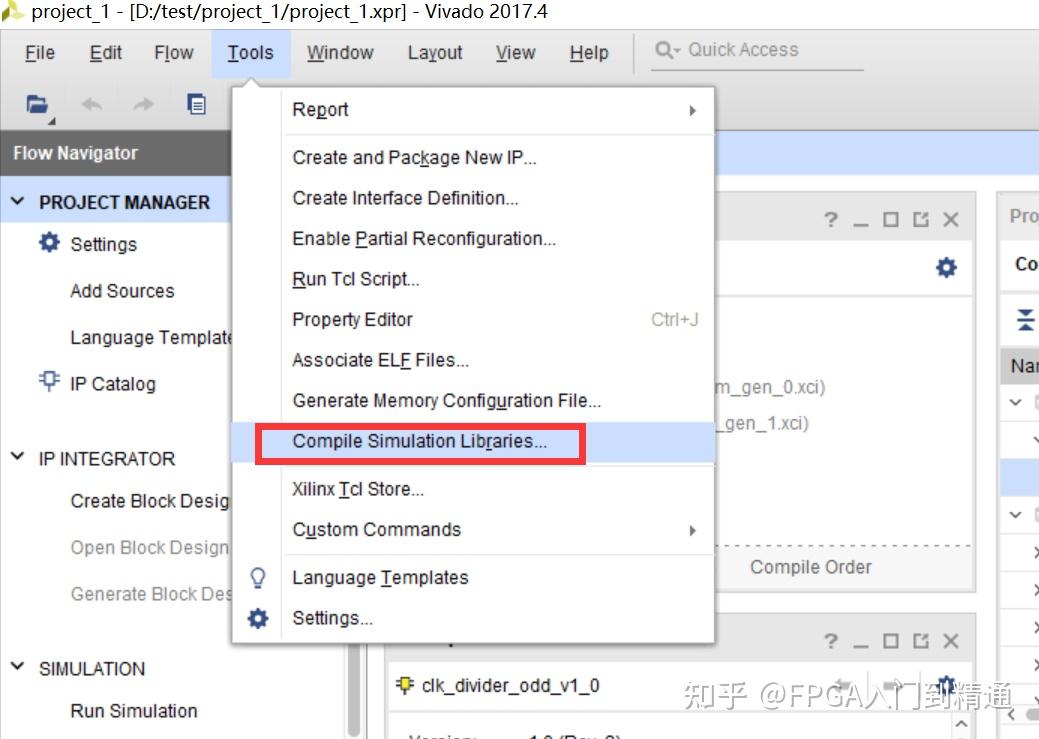This screenshot has height=739, width=1039.
Task: Open the Help menu
Action: point(588,52)
